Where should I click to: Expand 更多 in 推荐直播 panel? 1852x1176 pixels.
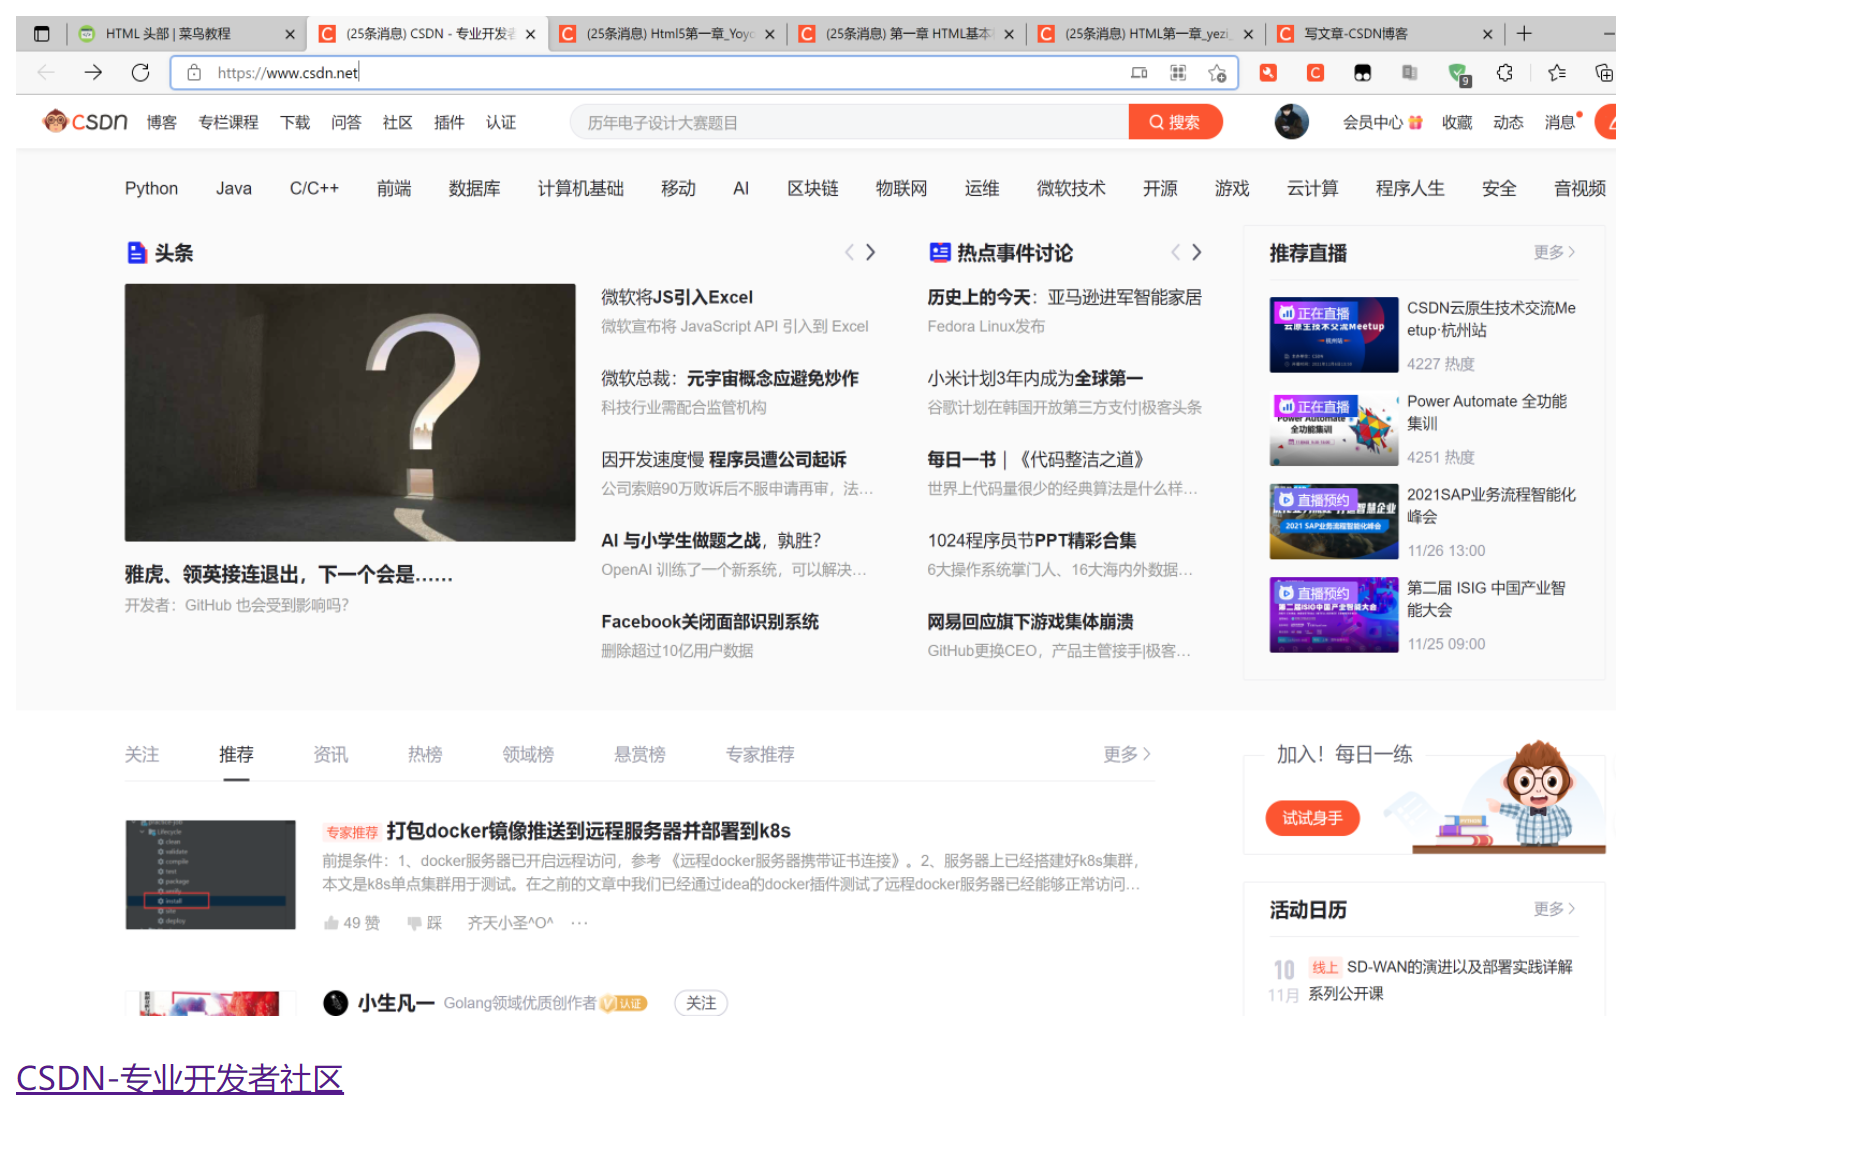pos(1555,253)
